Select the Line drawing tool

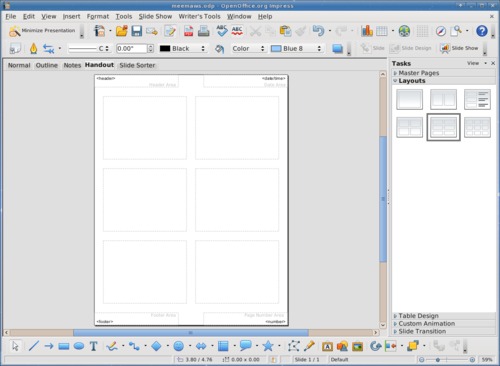click(x=34, y=346)
